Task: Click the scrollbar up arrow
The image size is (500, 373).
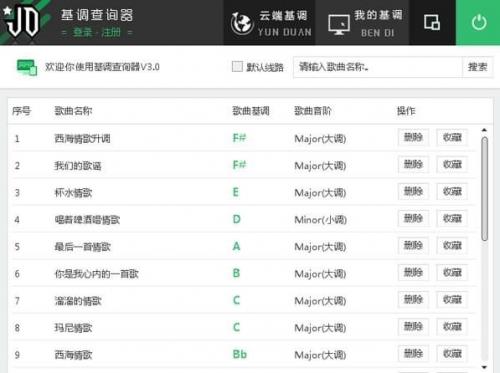Action: coord(484,130)
